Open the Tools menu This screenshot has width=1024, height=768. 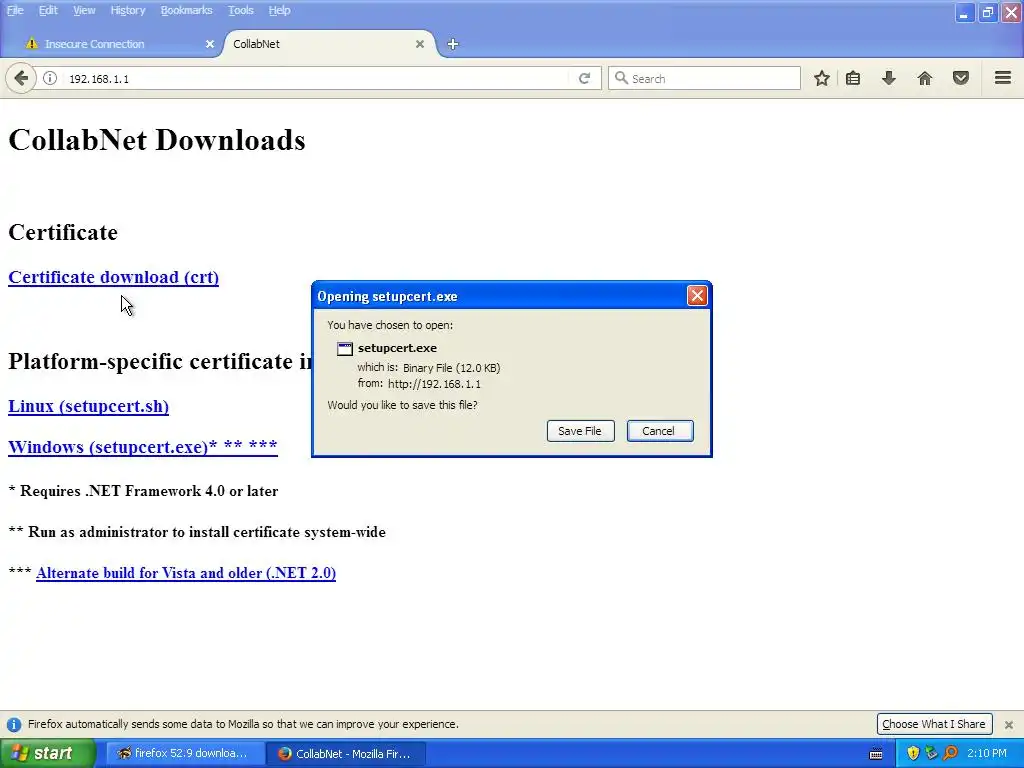pyautogui.click(x=240, y=10)
